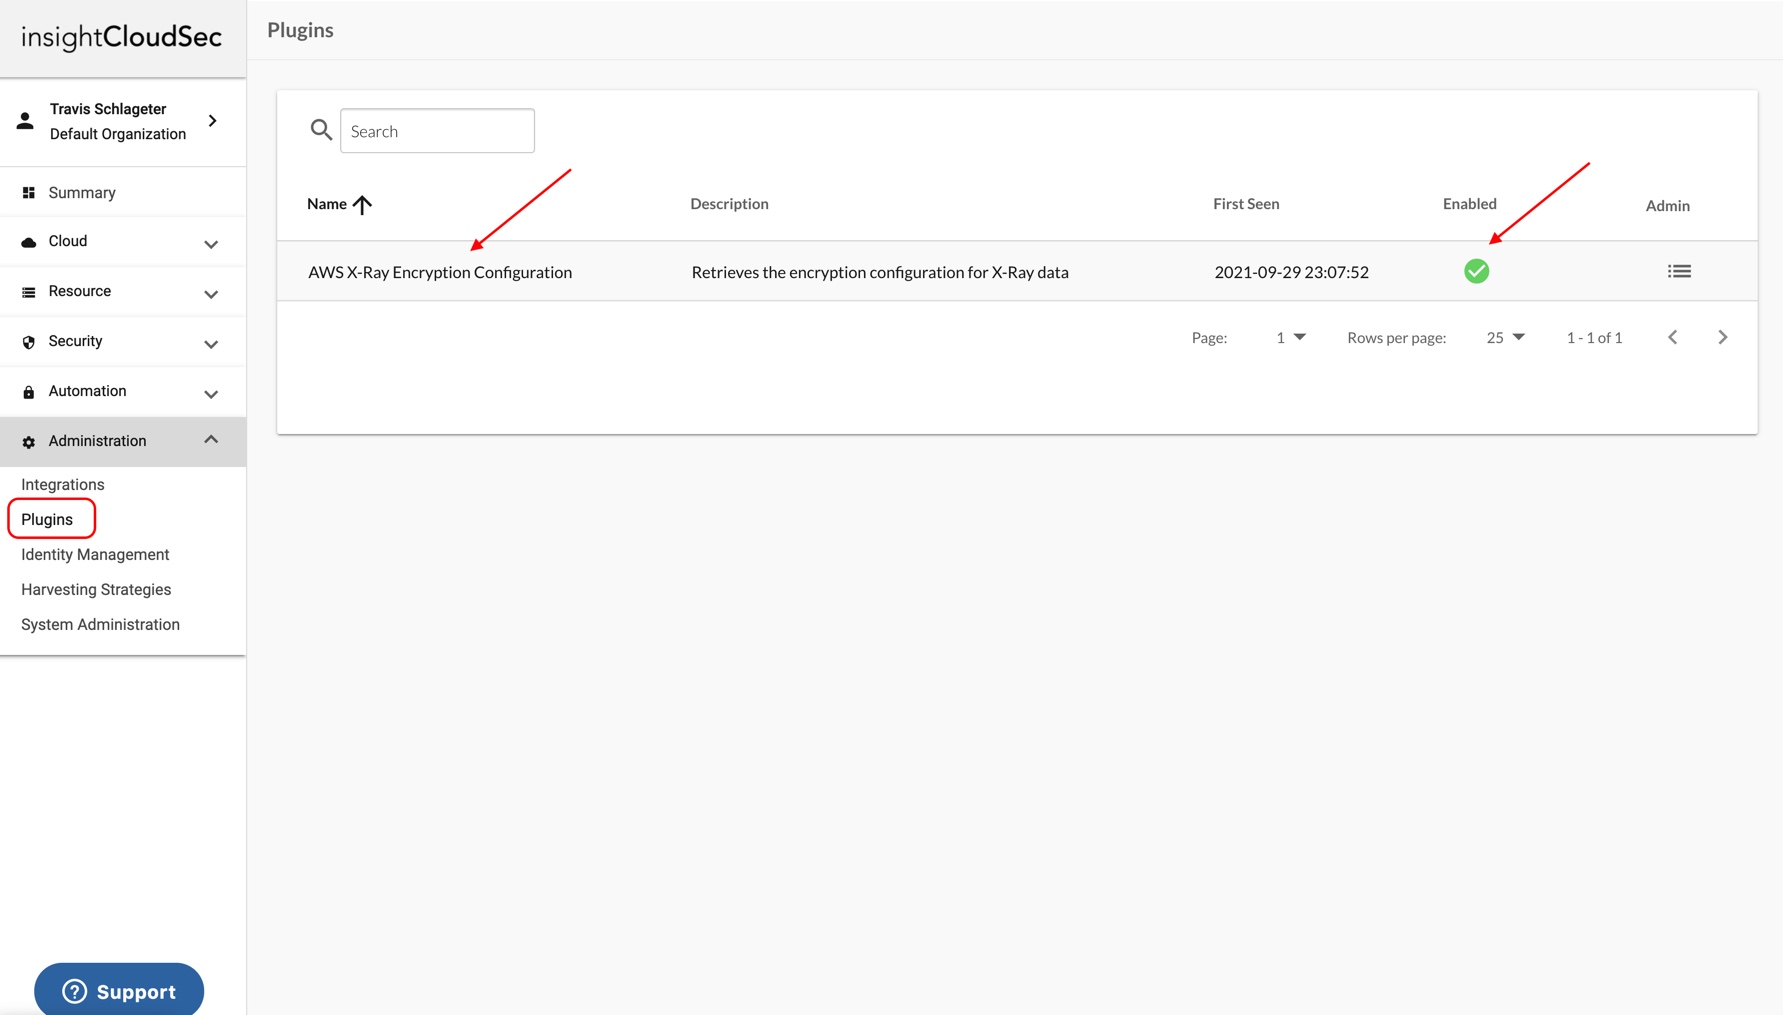The image size is (1783, 1015).
Task: Go to the previous page of plugins
Action: tap(1673, 337)
